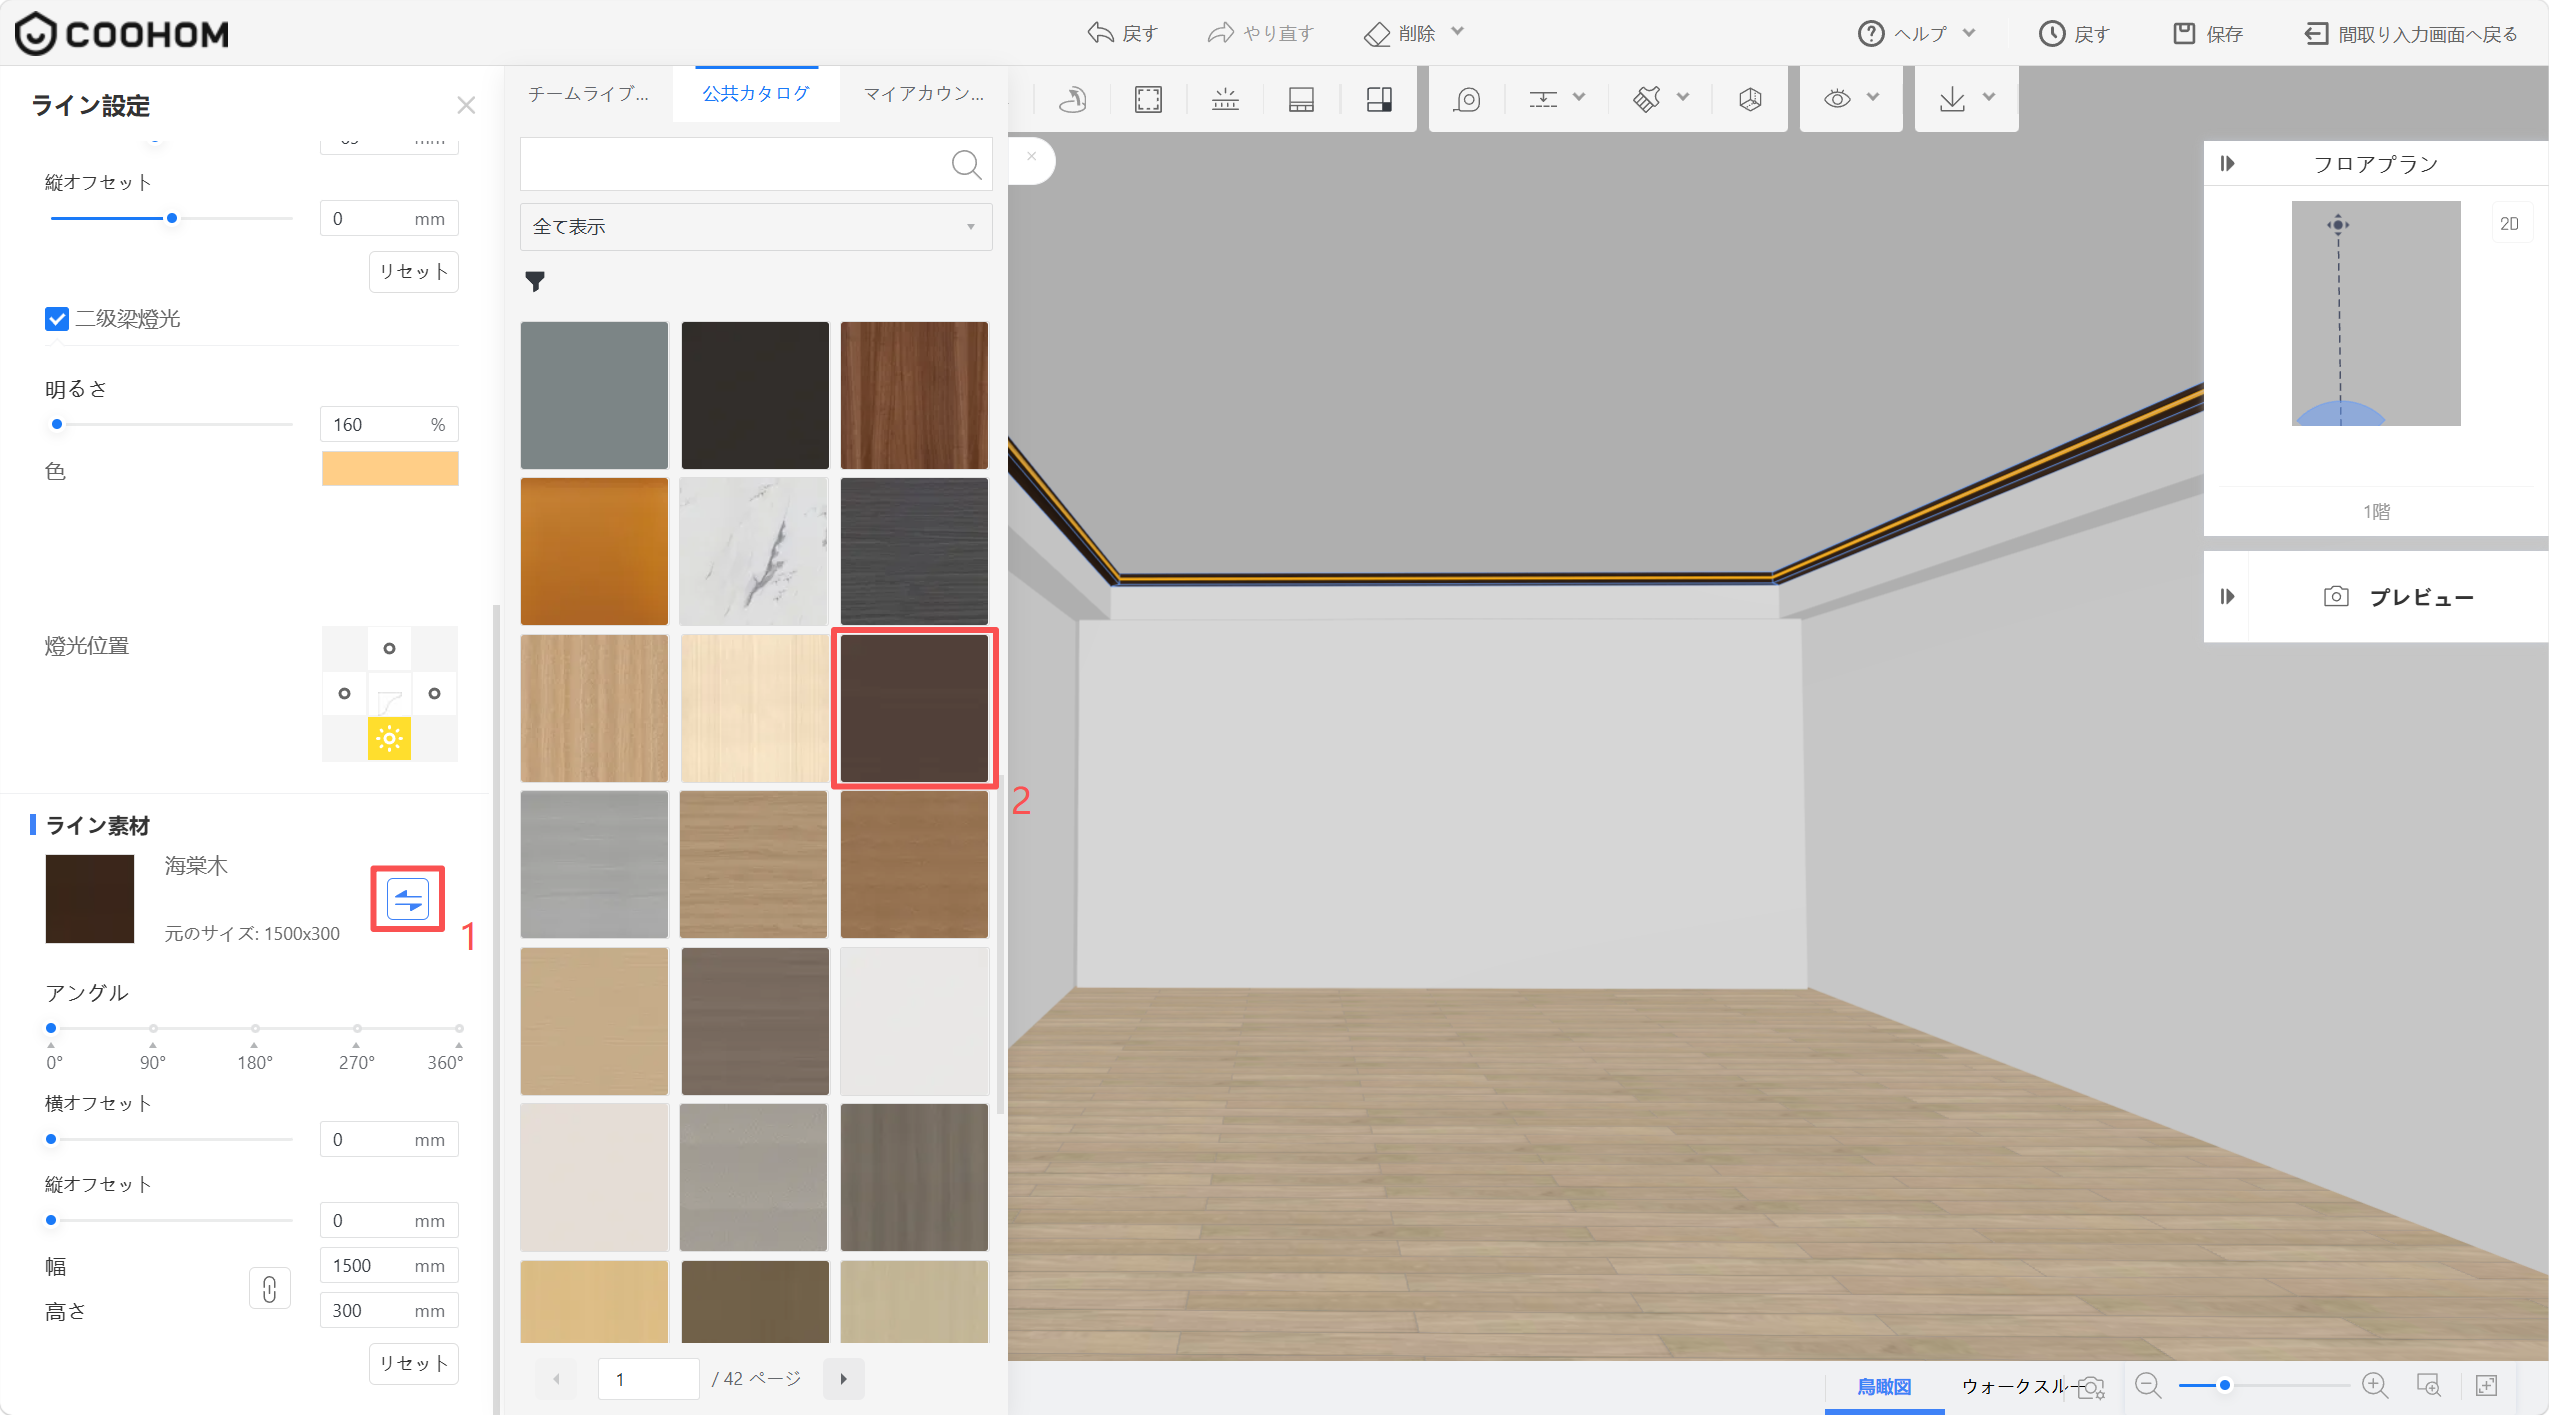Viewport: 2549px width, 1415px height.
Task: Expand the 削除 dropdown chevron
Action: point(1458,31)
